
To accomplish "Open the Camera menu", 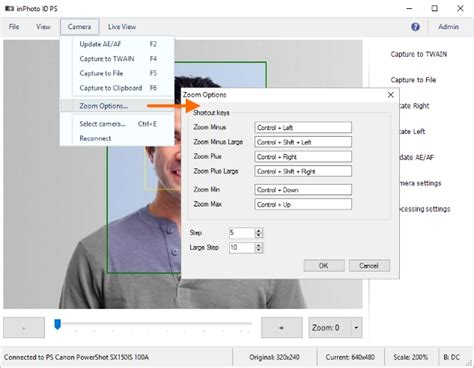I will [79, 27].
